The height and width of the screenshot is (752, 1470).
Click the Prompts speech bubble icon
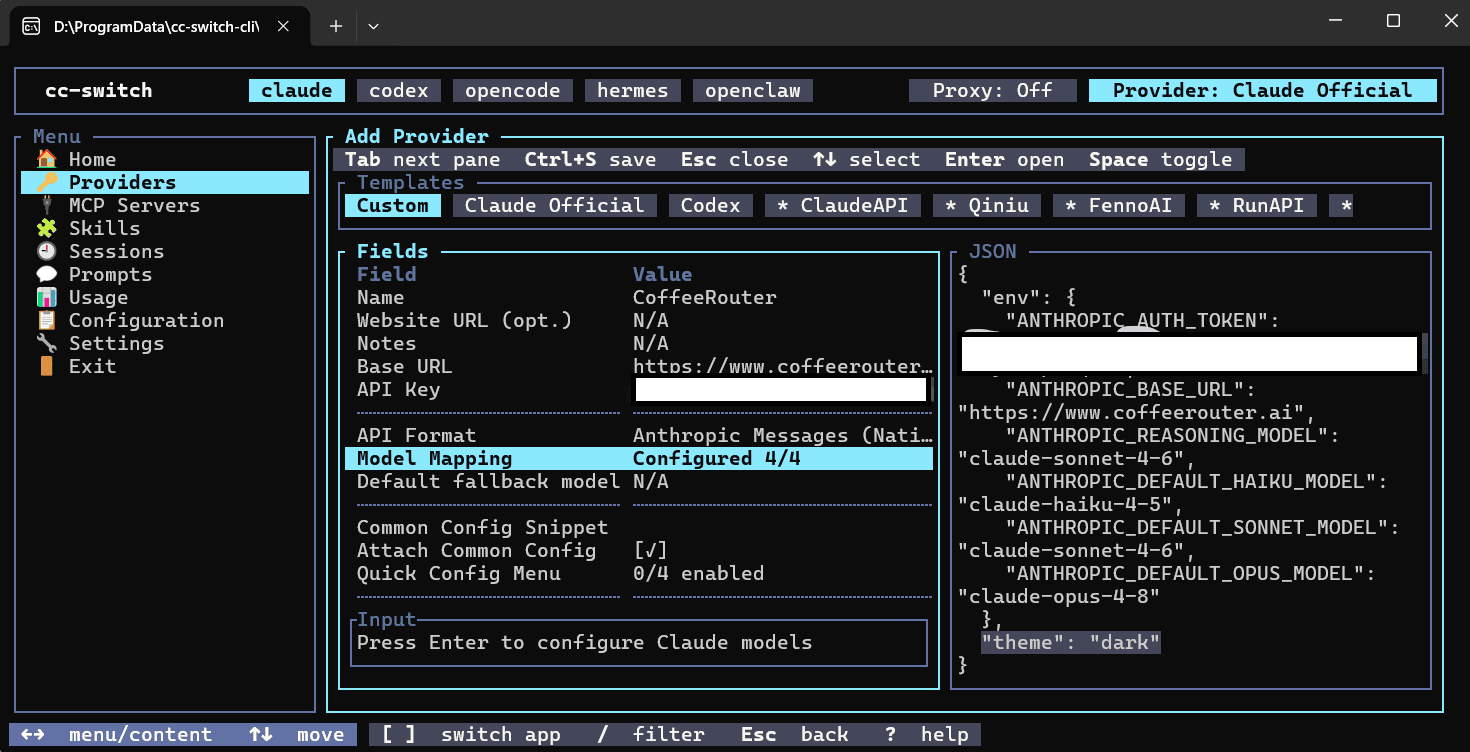pyautogui.click(x=46, y=274)
